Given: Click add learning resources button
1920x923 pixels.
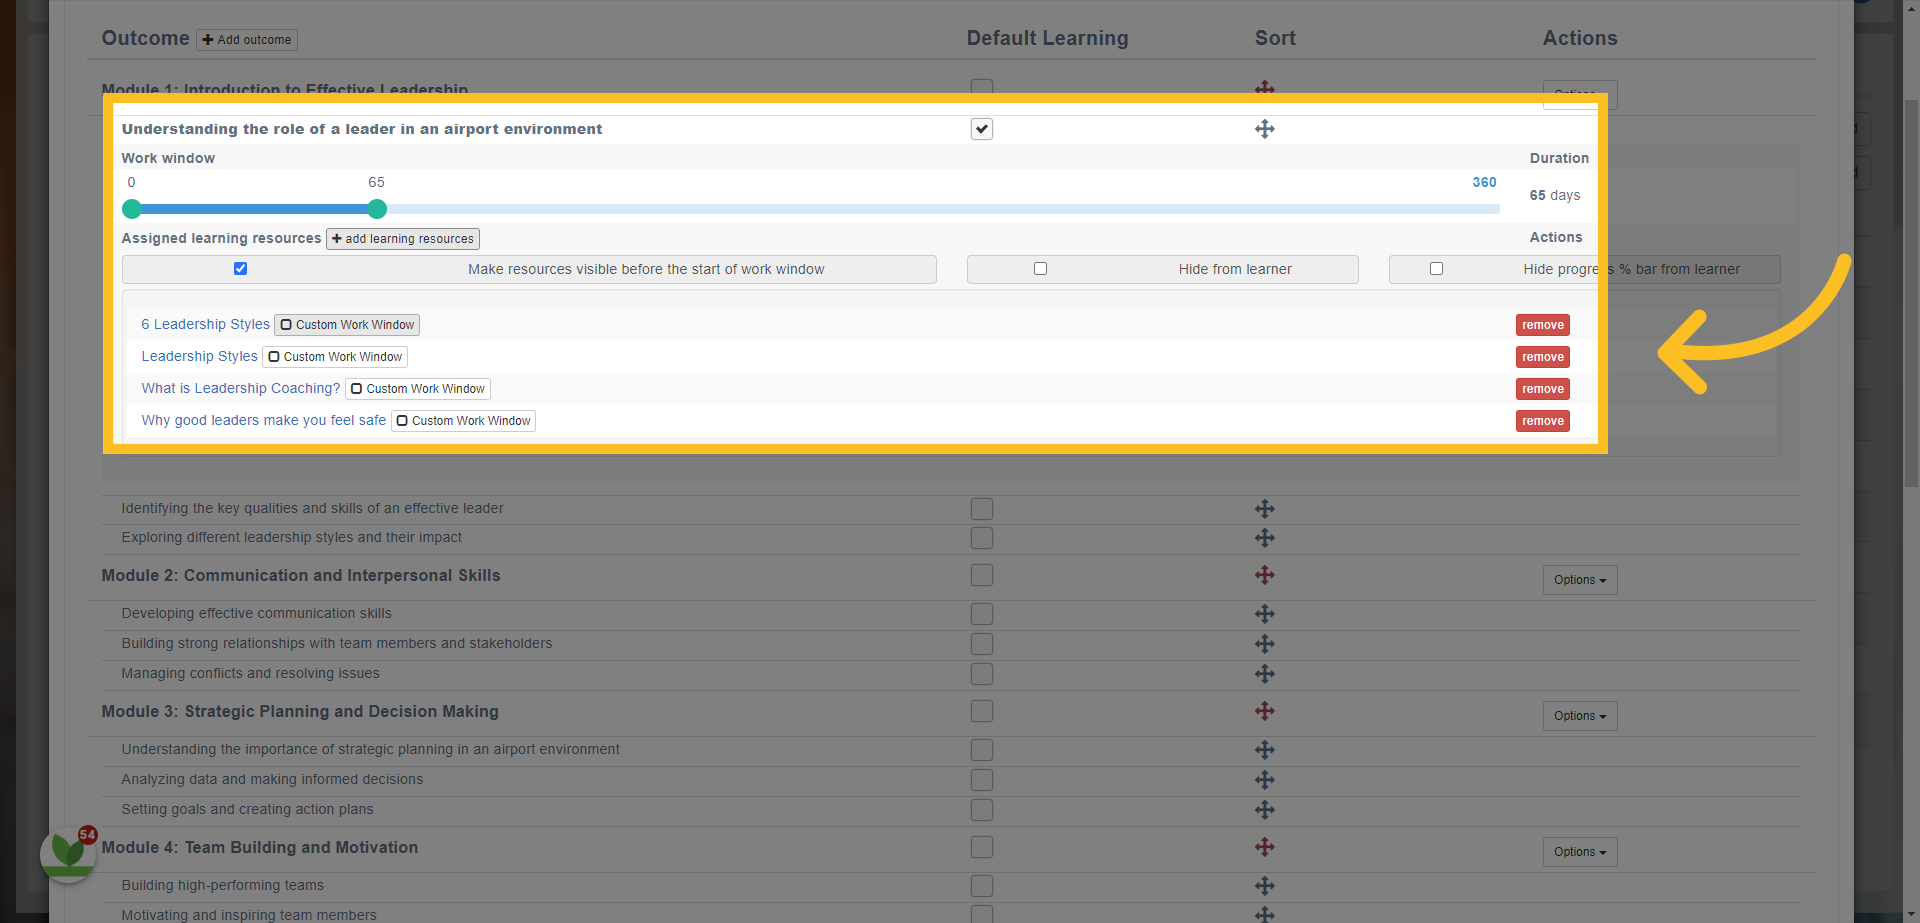Looking at the screenshot, I should pyautogui.click(x=403, y=239).
